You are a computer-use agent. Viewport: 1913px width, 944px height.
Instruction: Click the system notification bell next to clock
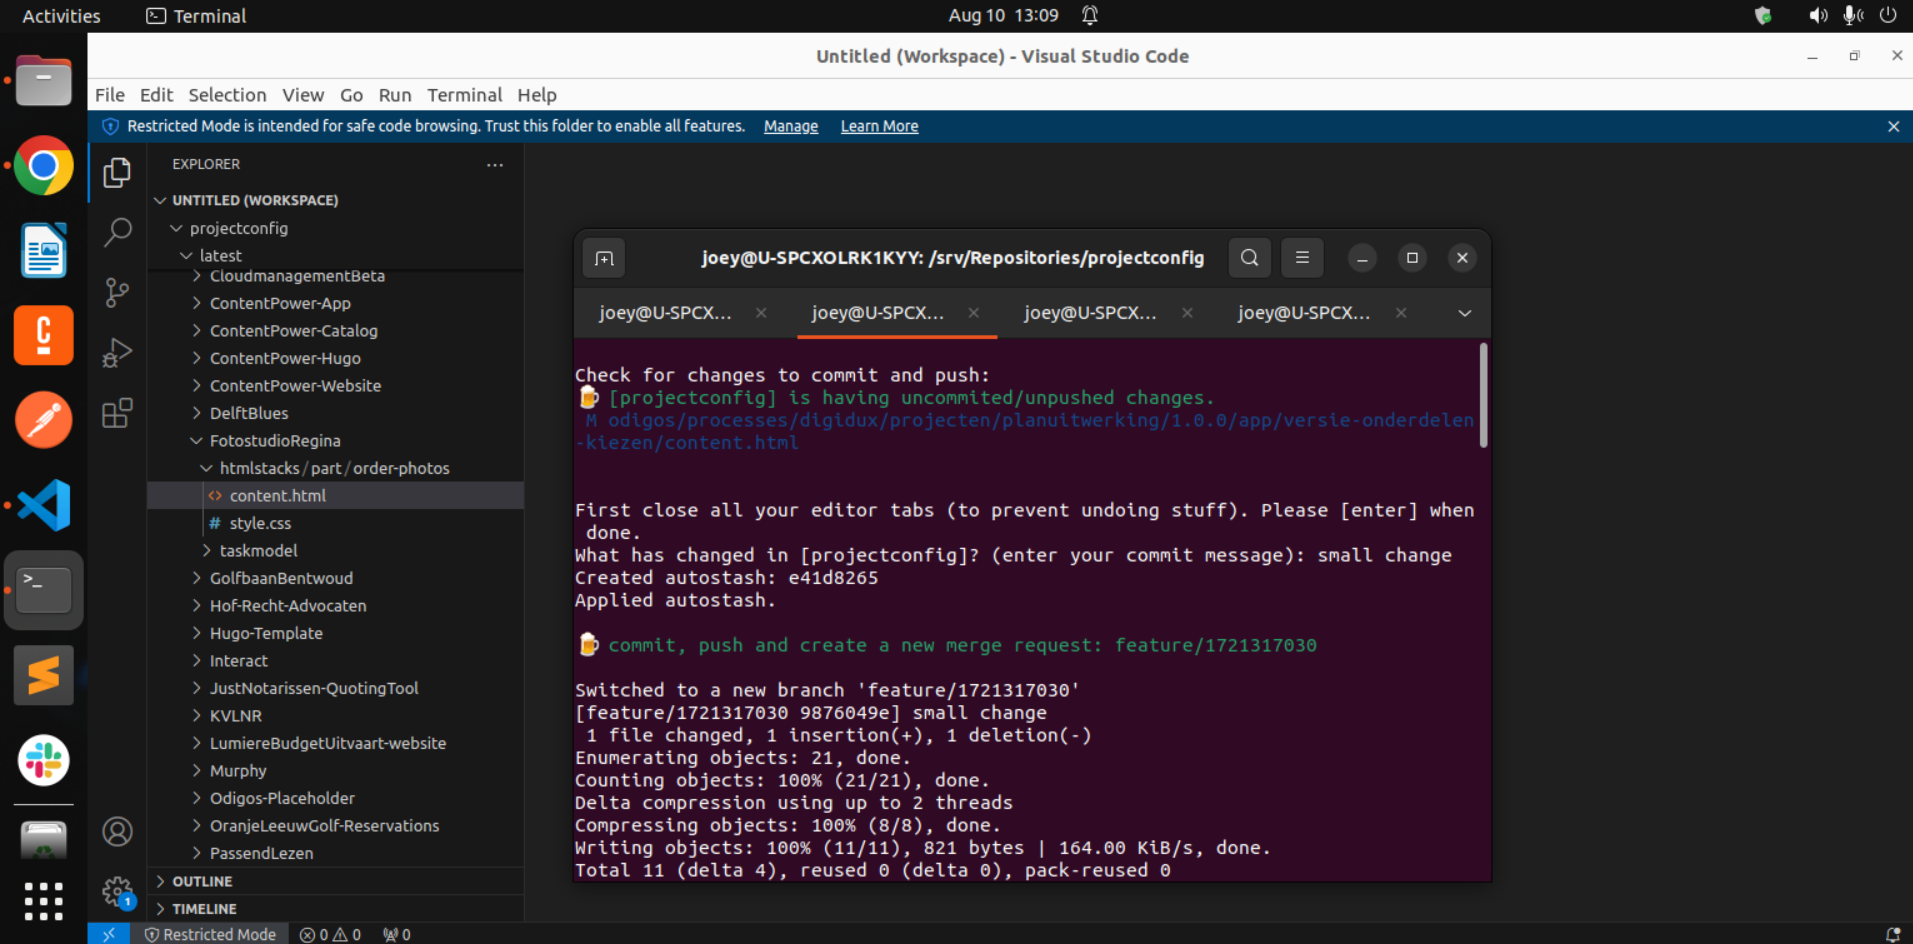click(1090, 15)
